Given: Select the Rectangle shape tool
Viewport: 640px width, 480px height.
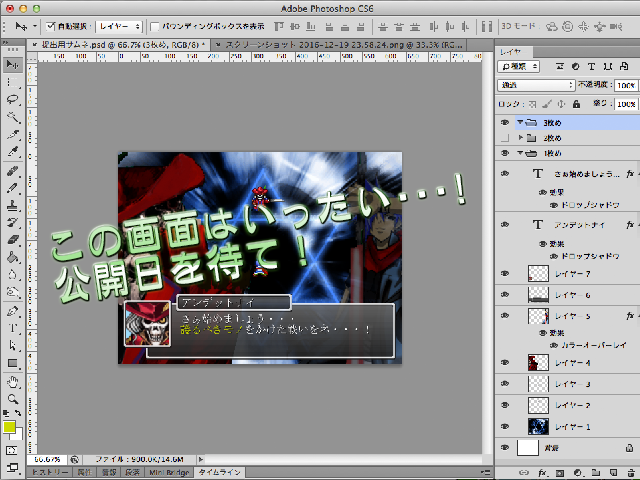Looking at the screenshot, I should pos(13,363).
